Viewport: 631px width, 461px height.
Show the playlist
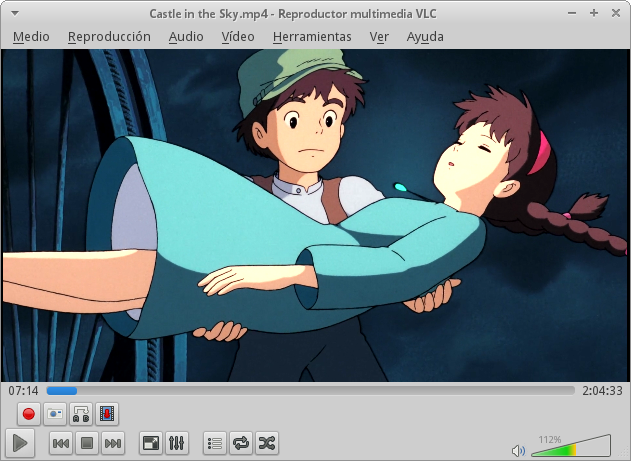215,443
